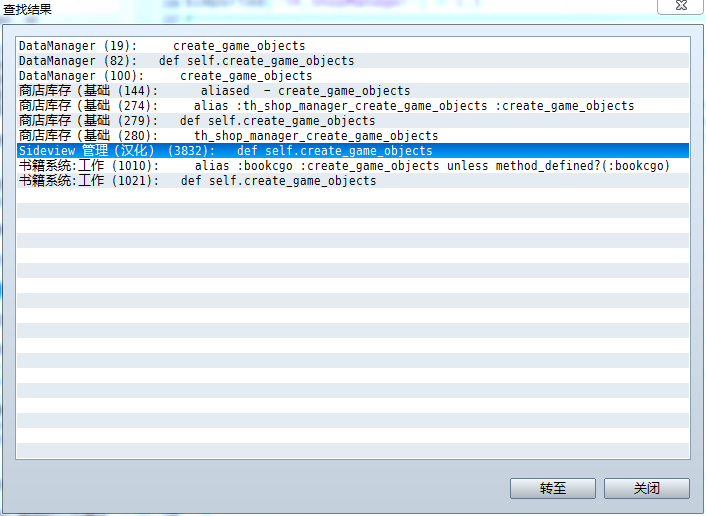
Task: Click the 转至 button
Action: click(x=552, y=488)
